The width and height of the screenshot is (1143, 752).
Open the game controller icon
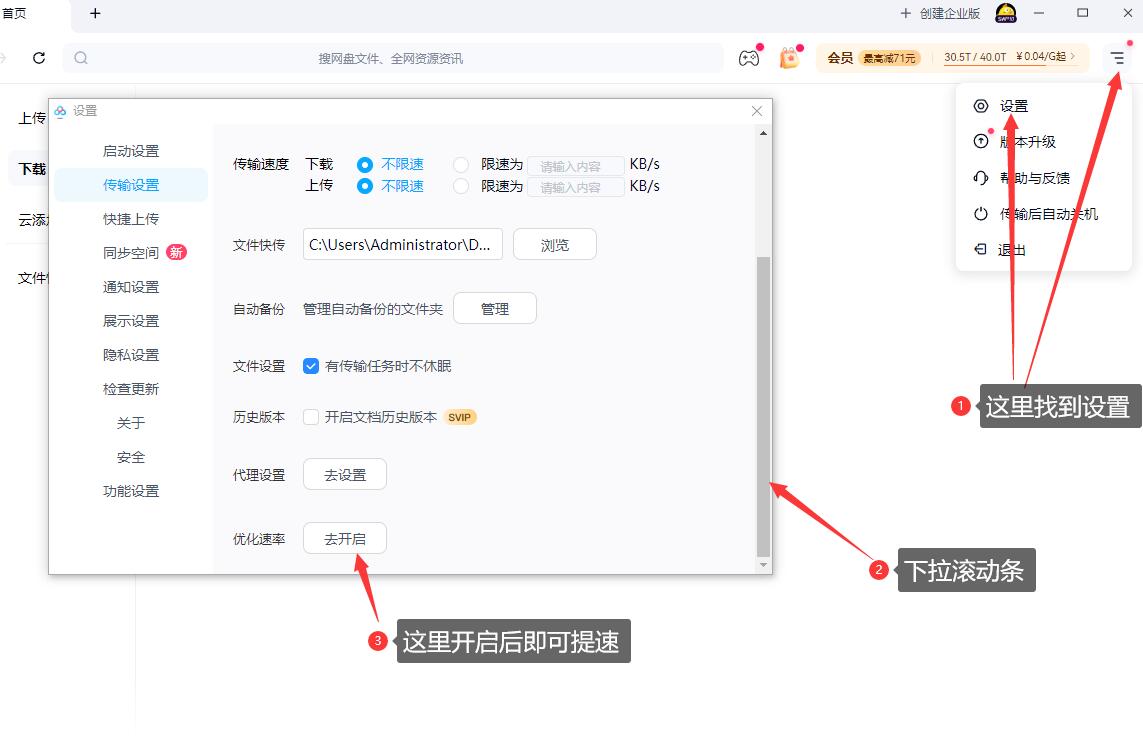point(749,58)
